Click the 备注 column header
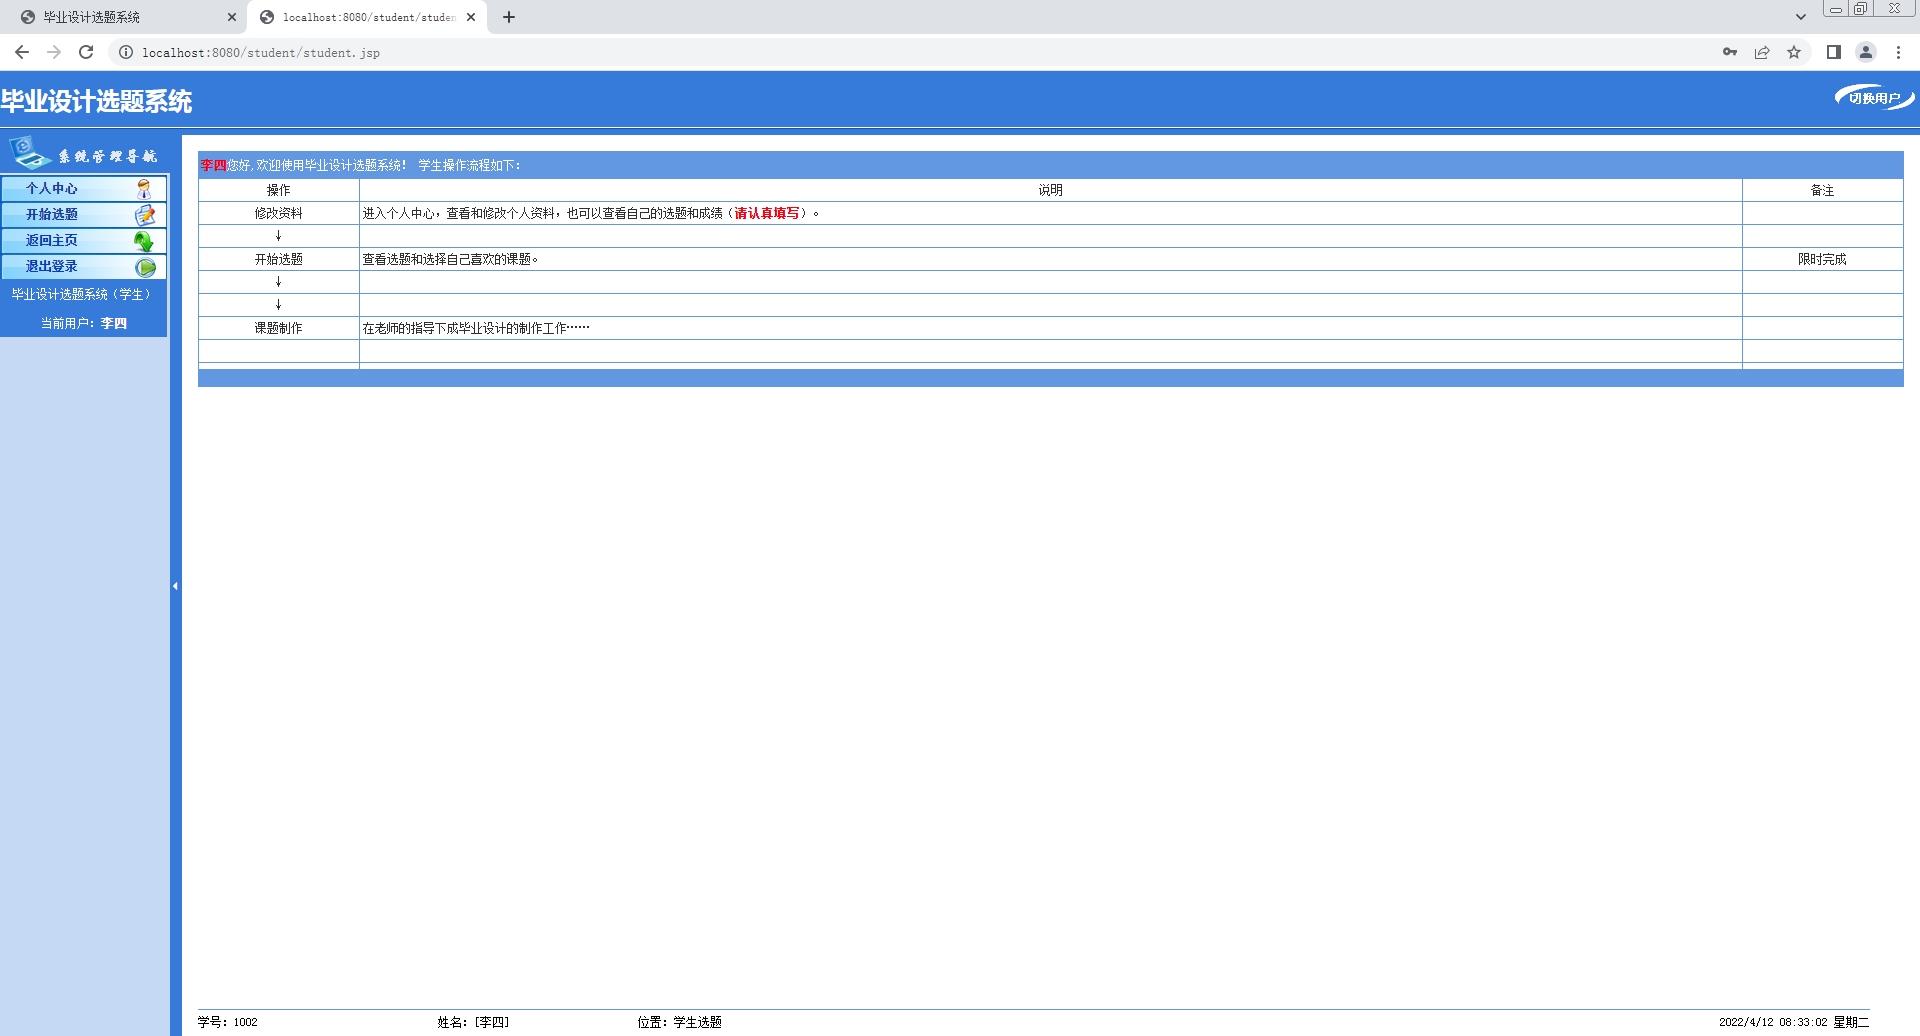 1822,190
